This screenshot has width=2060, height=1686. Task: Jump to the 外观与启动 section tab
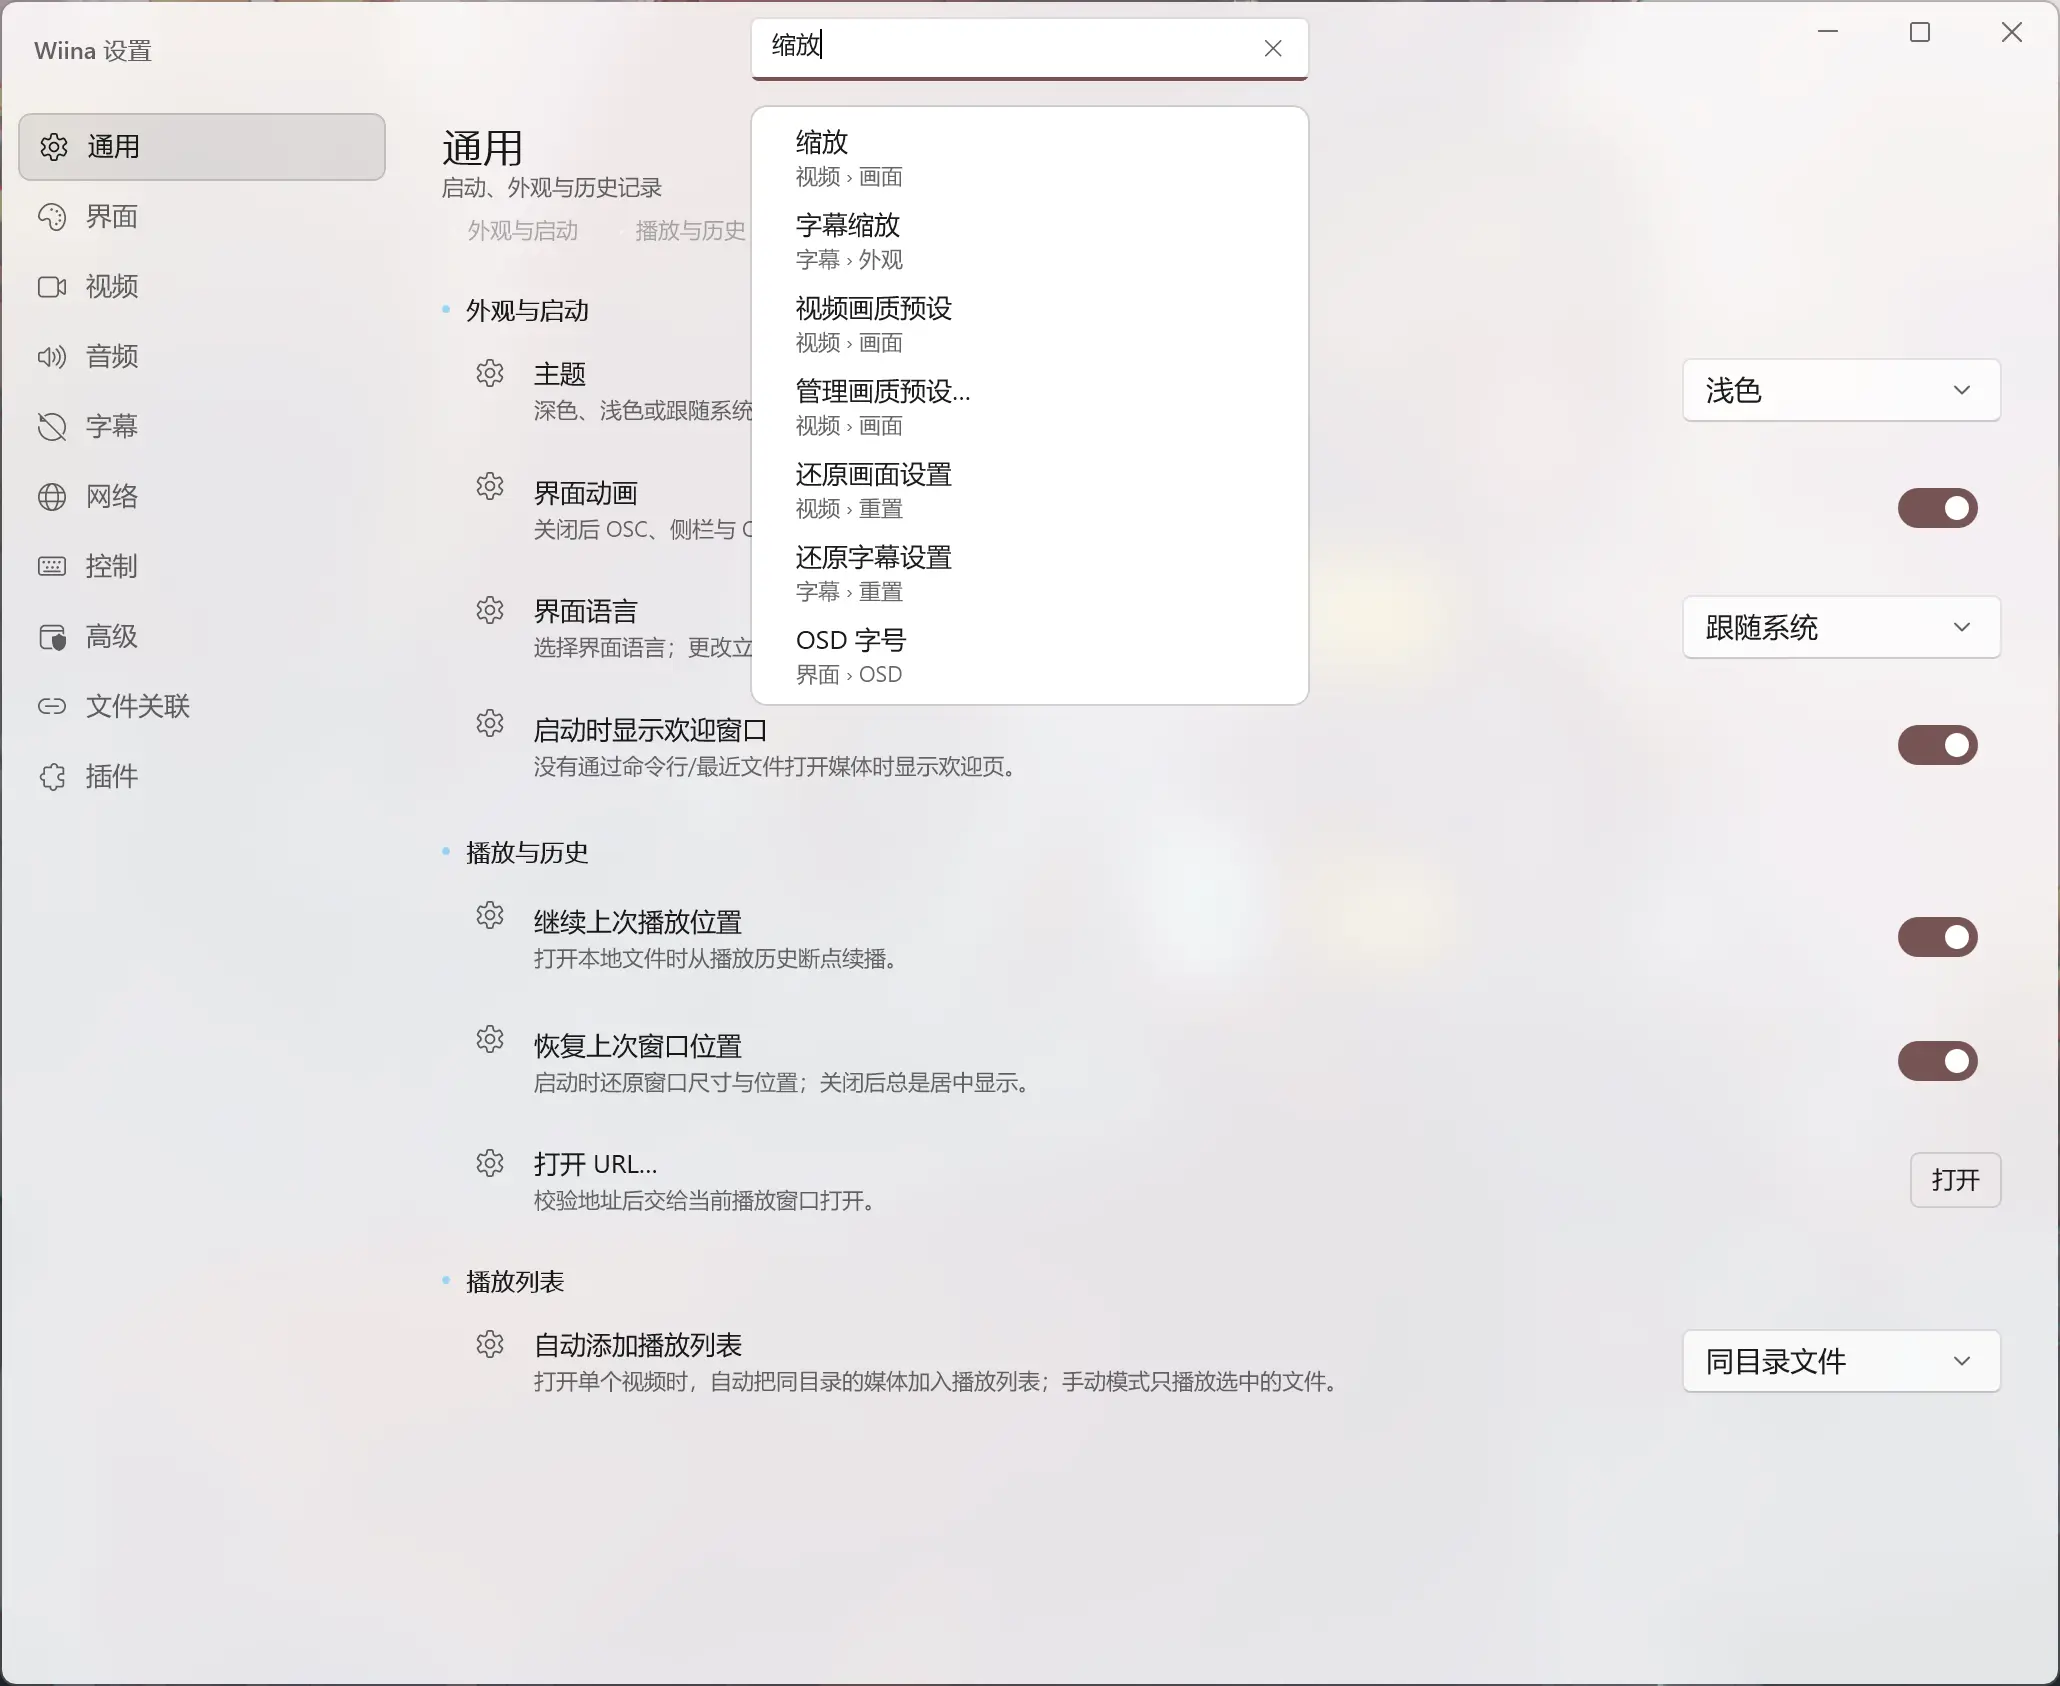click(x=523, y=231)
